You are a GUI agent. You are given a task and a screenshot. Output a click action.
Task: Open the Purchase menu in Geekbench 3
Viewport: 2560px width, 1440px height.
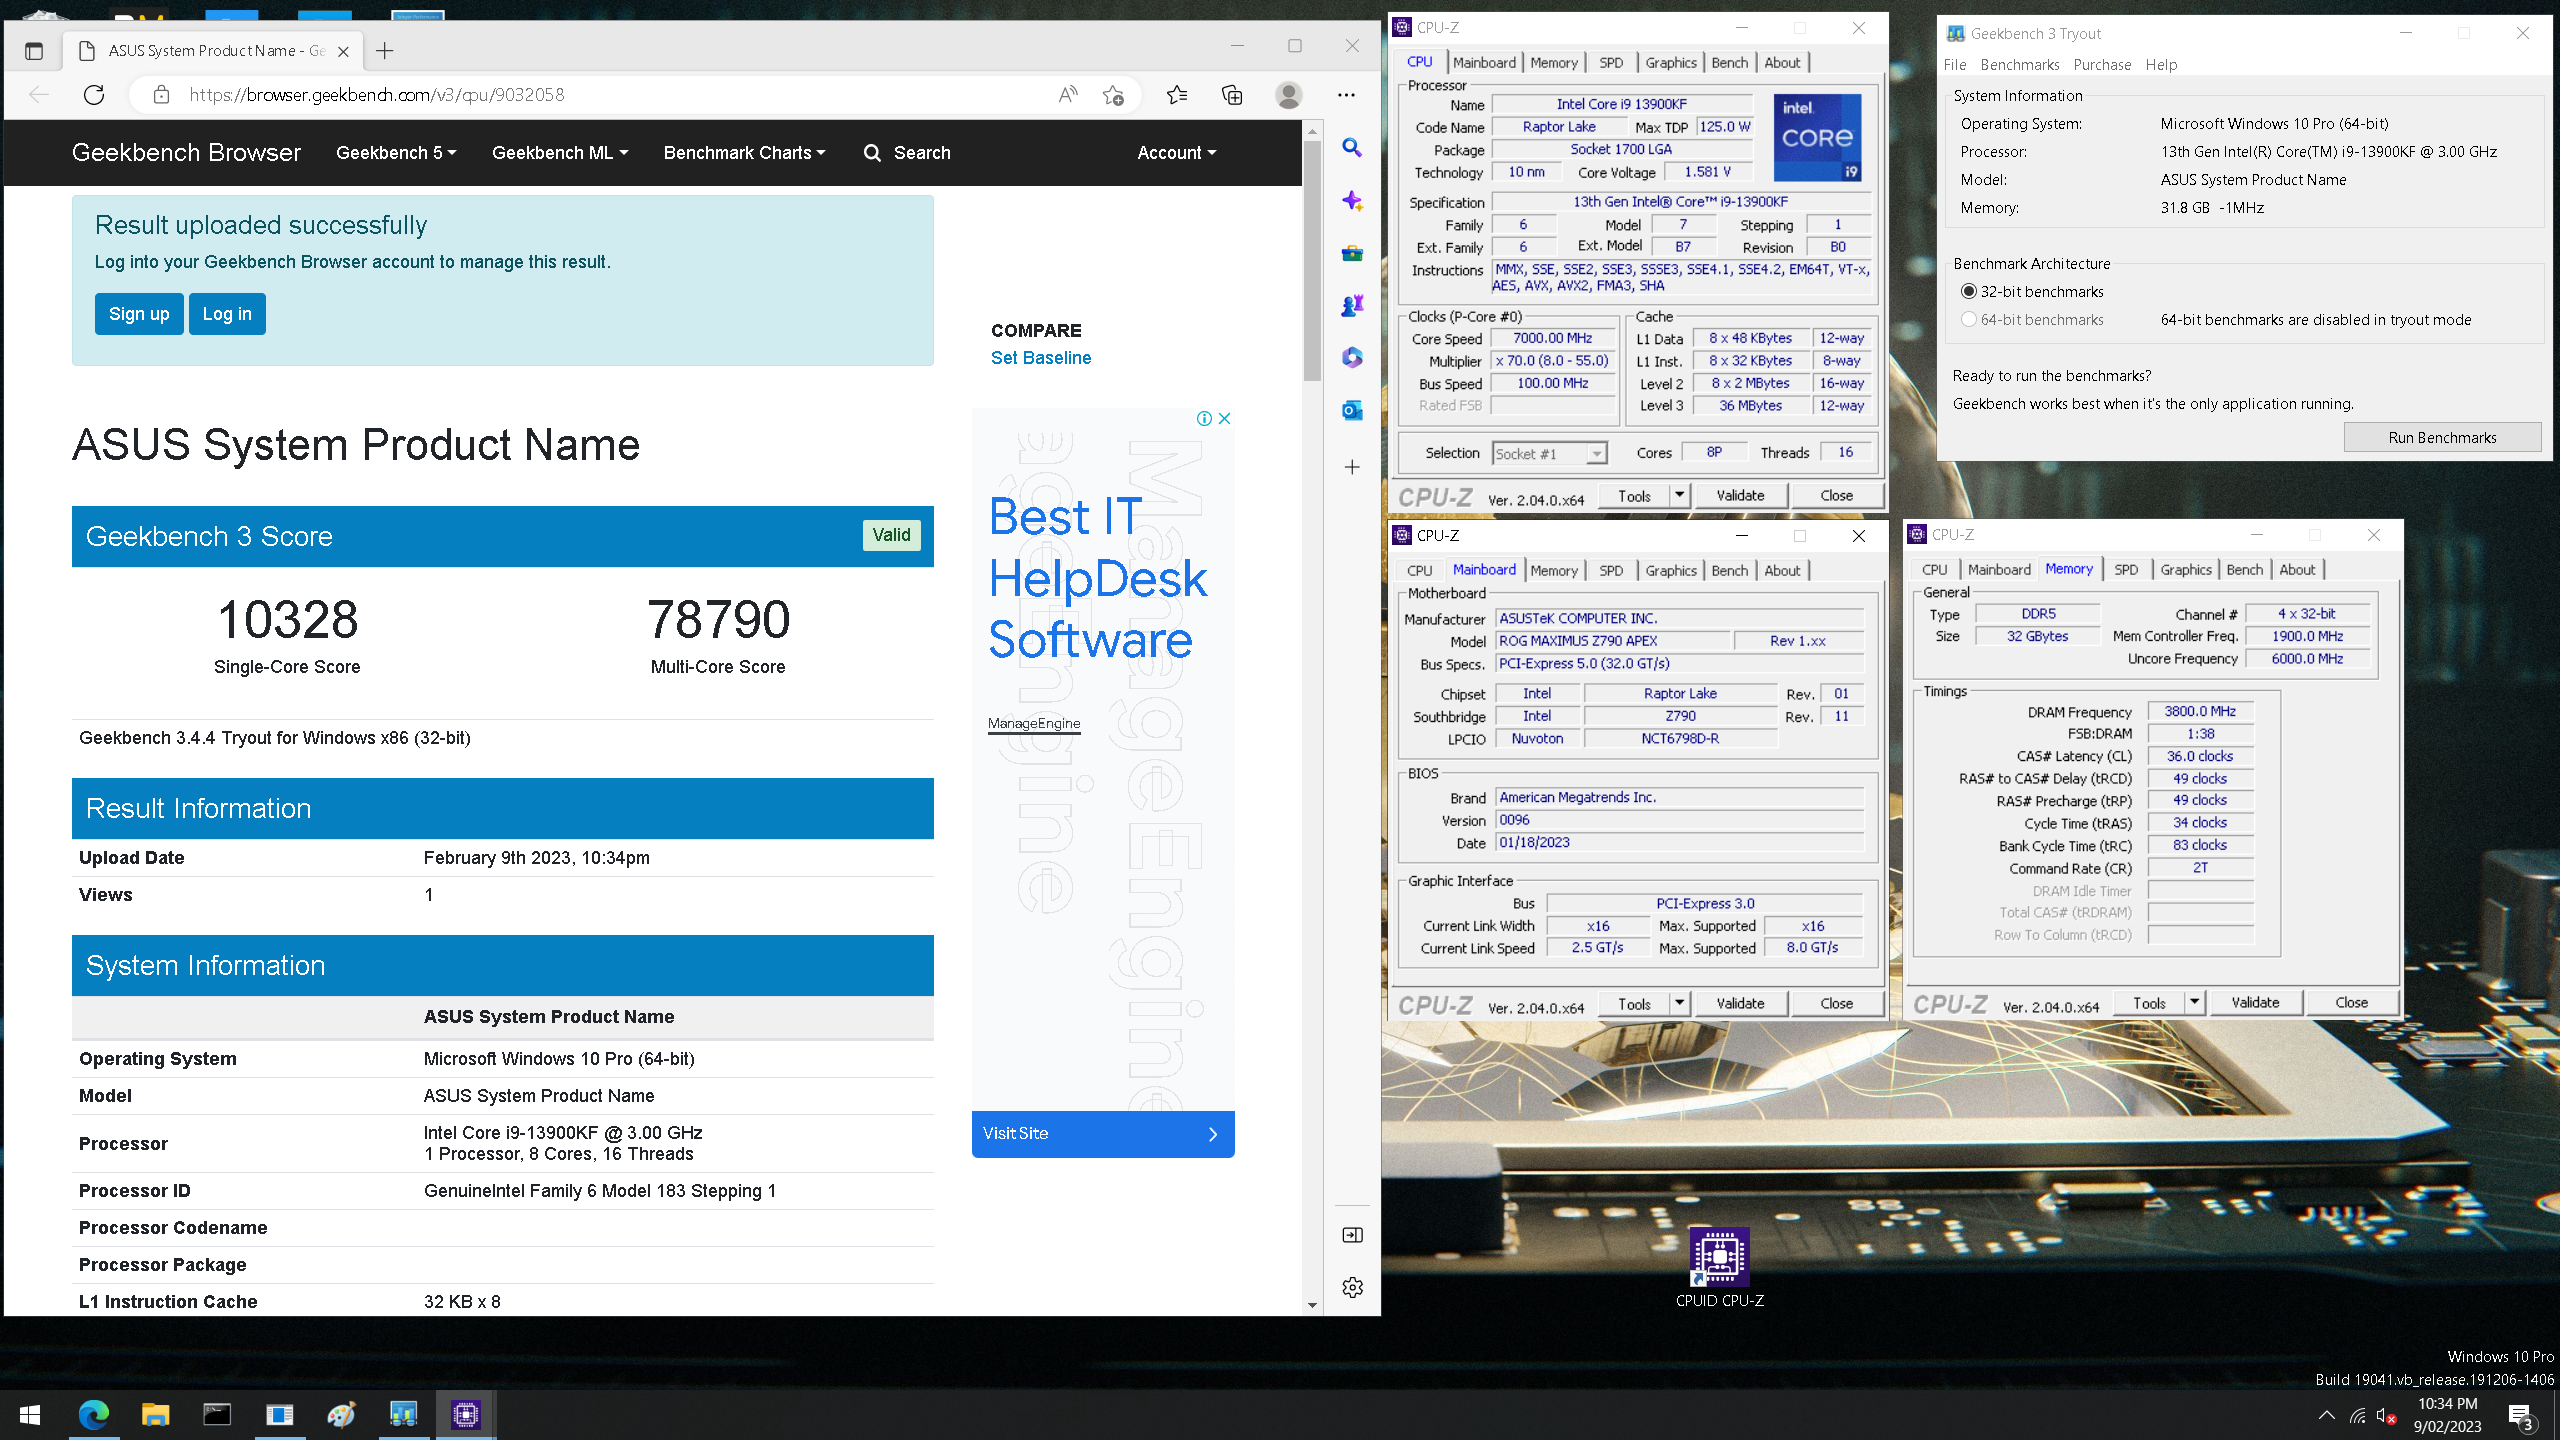2102,64
